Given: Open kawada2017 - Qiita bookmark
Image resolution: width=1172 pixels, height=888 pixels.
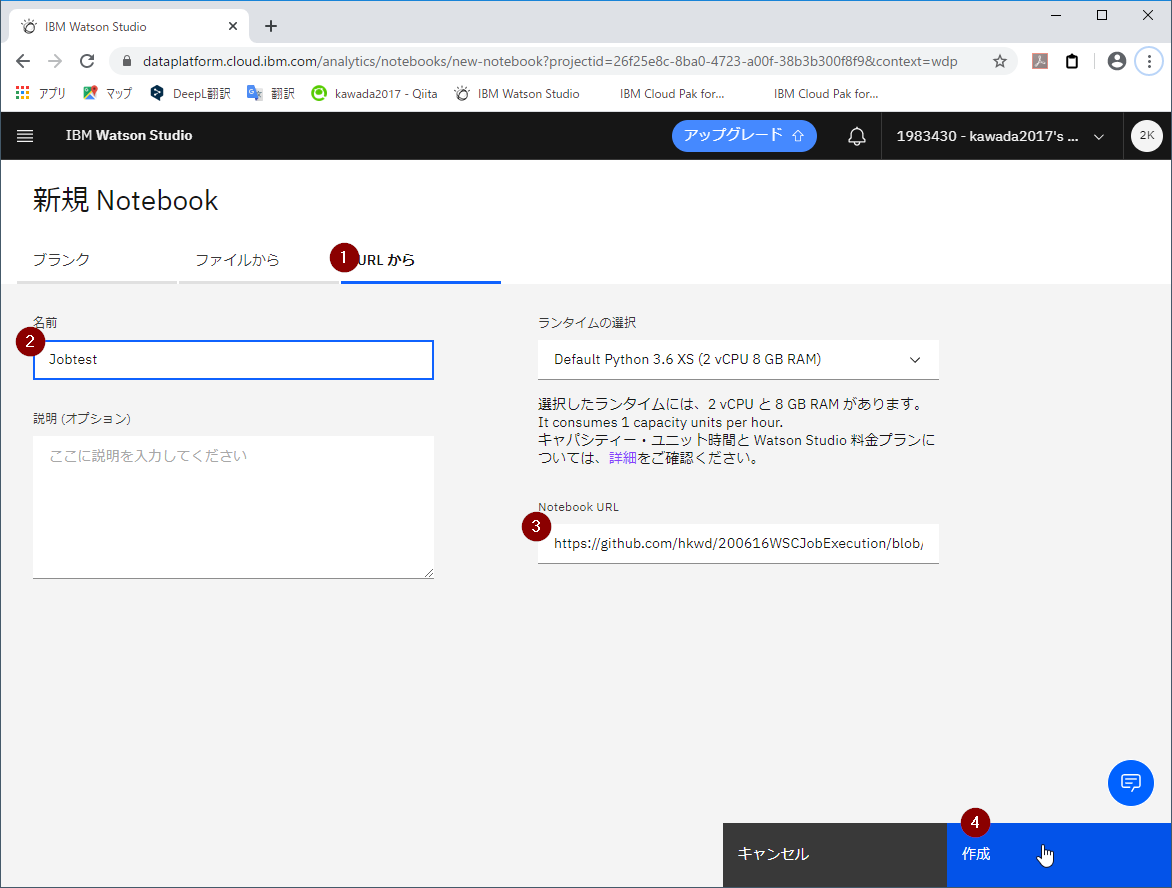Looking at the screenshot, I should [x=374, y=93].
